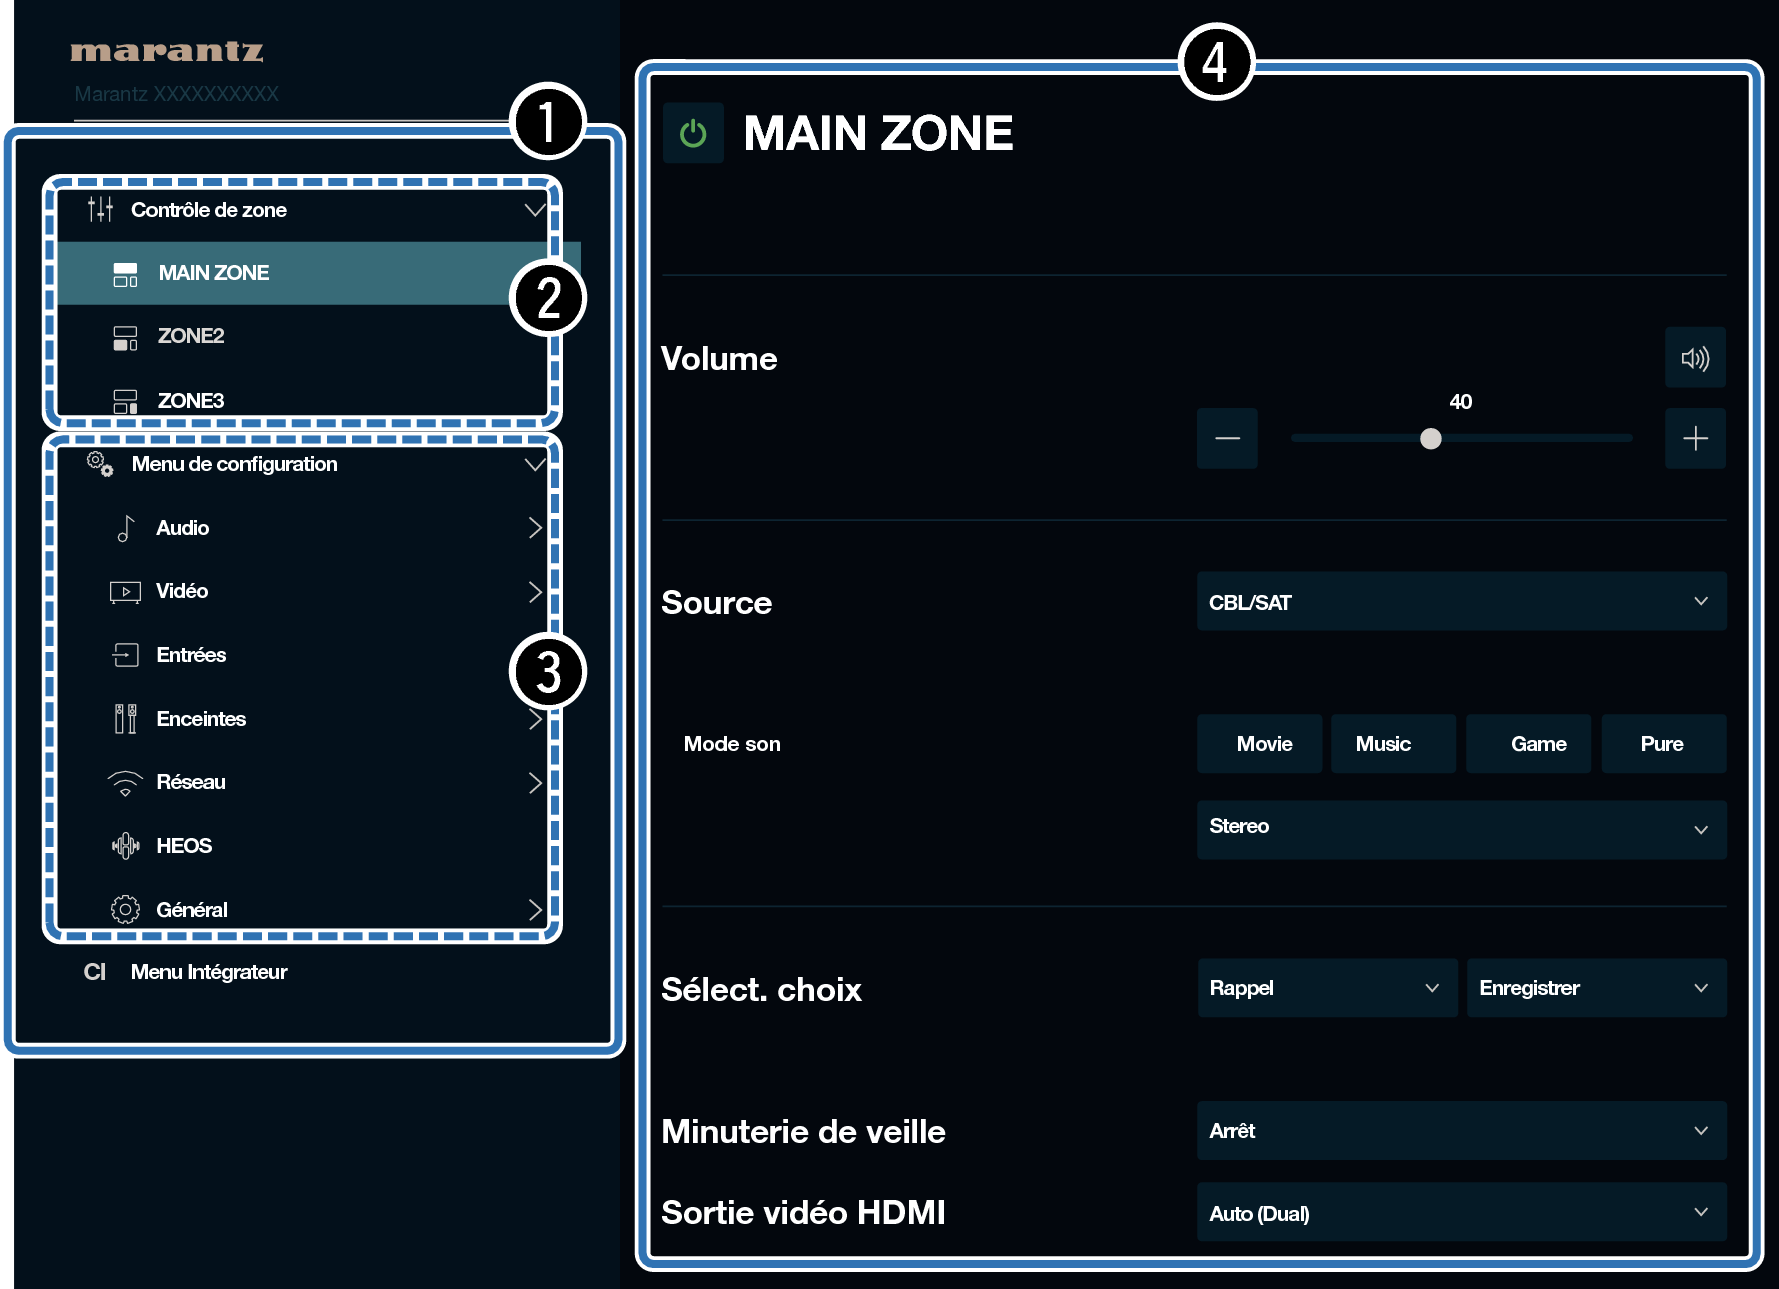The image size is (1779, 1289).
Task: Select the Movie sound mode
Action: point(1263,744)
